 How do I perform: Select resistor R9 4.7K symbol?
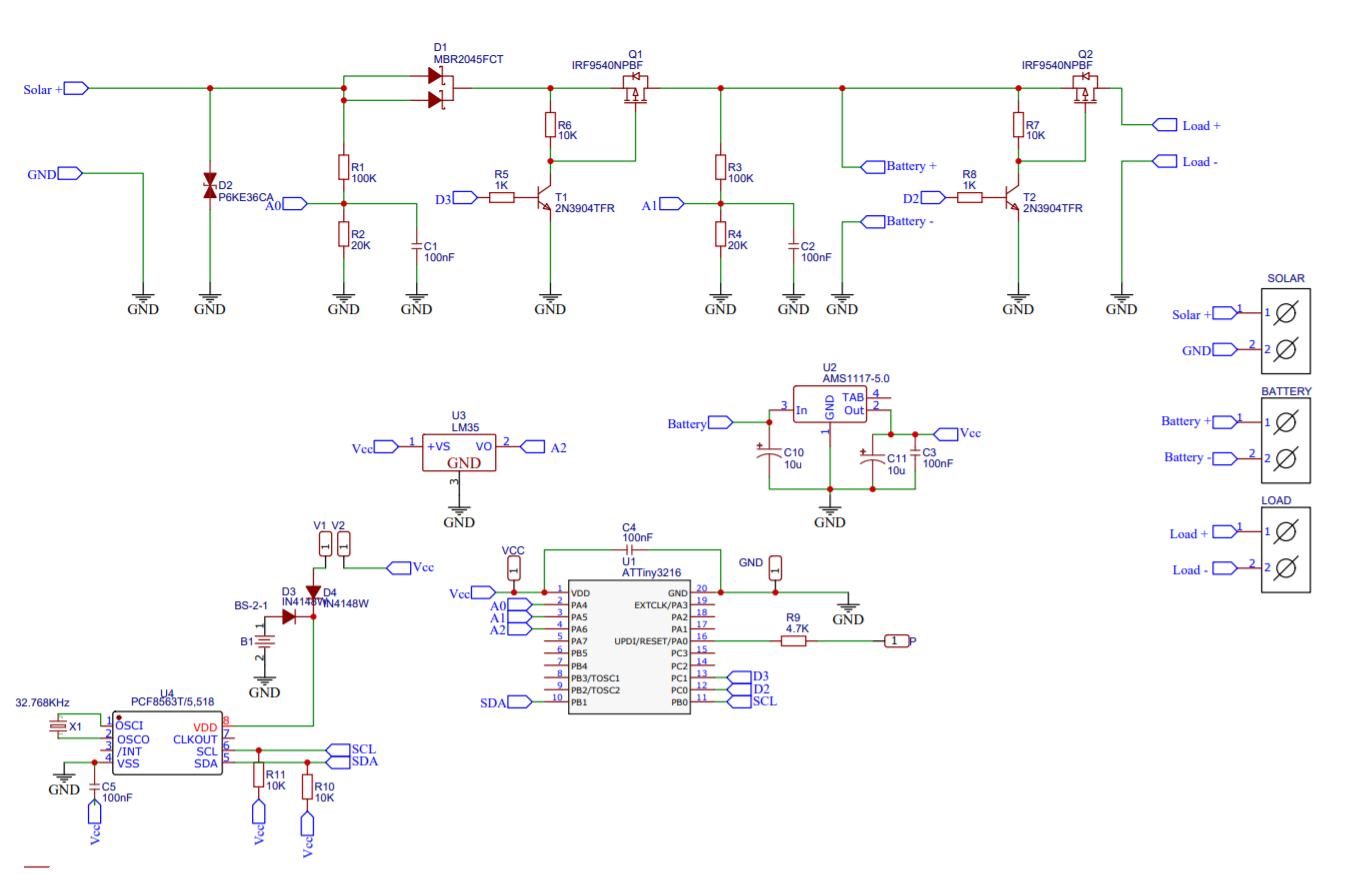[x=793, y=641]
